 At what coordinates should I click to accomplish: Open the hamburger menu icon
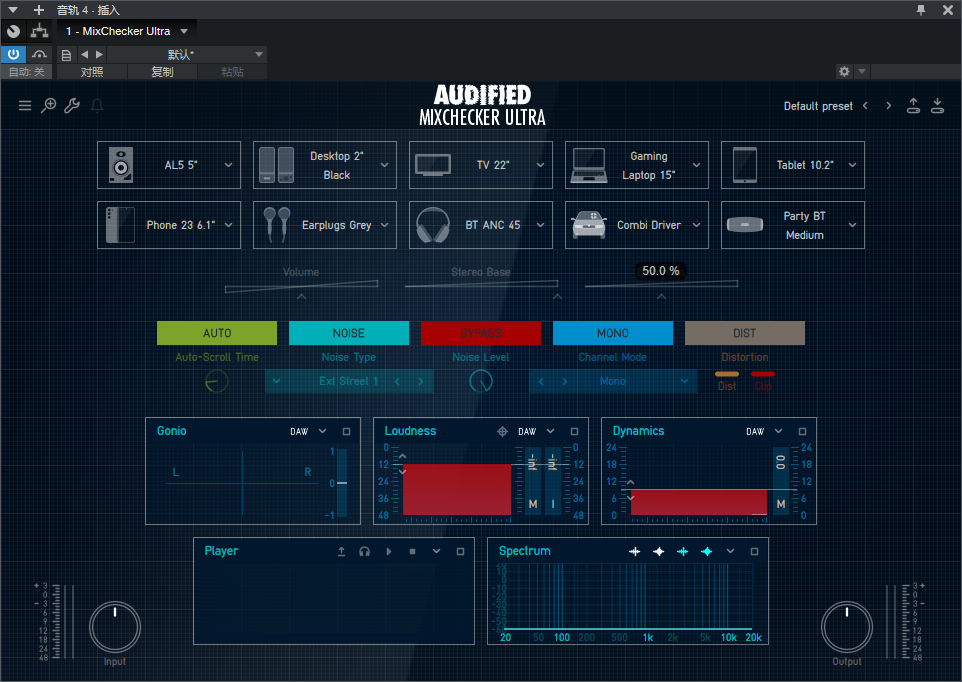point(25,105)
